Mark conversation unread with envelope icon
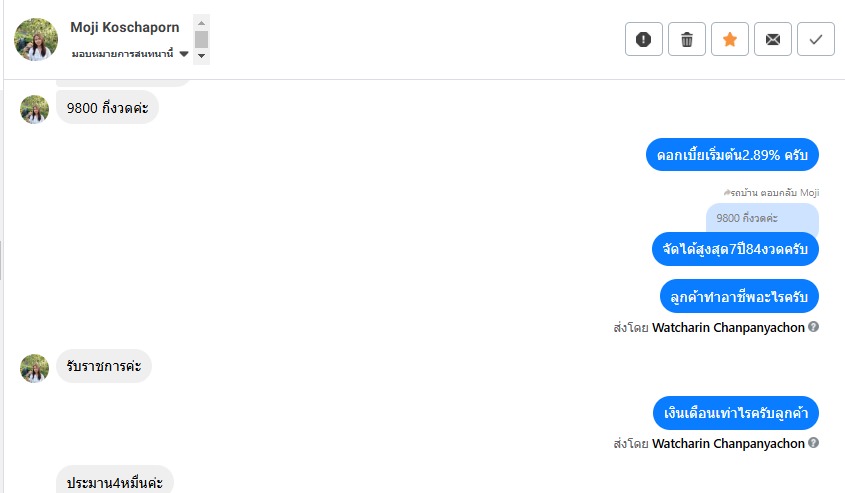The image size is (845, 493). point(772,39)
